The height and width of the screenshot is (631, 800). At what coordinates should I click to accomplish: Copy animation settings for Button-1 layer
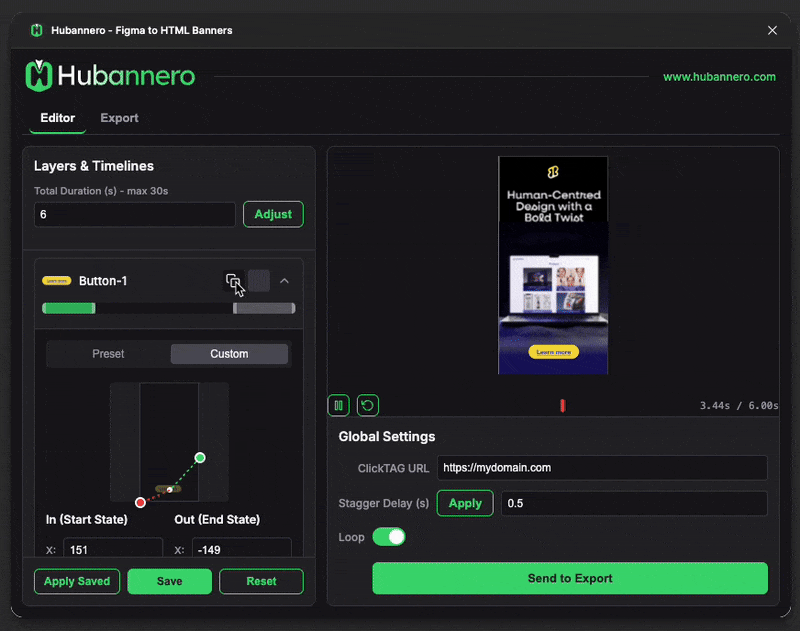[233, 281]
